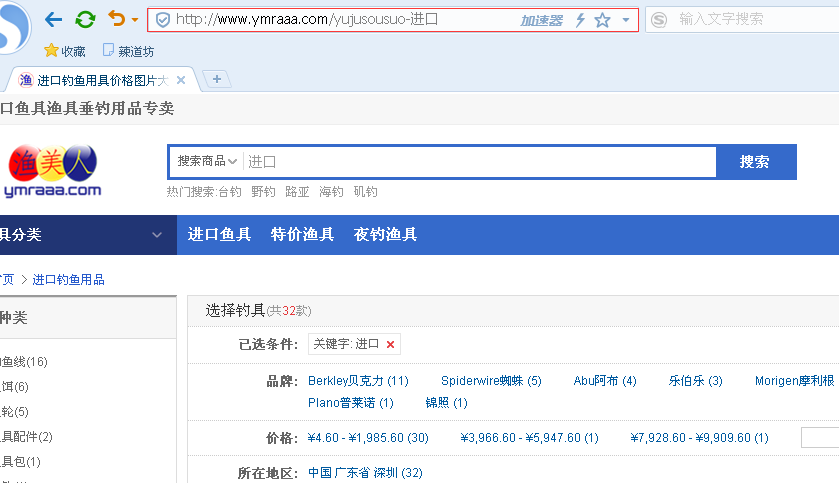Filter by brand Berkley贝克力
Screen dimensions: 839x483
pyautogui.click(x=358, y=381)
